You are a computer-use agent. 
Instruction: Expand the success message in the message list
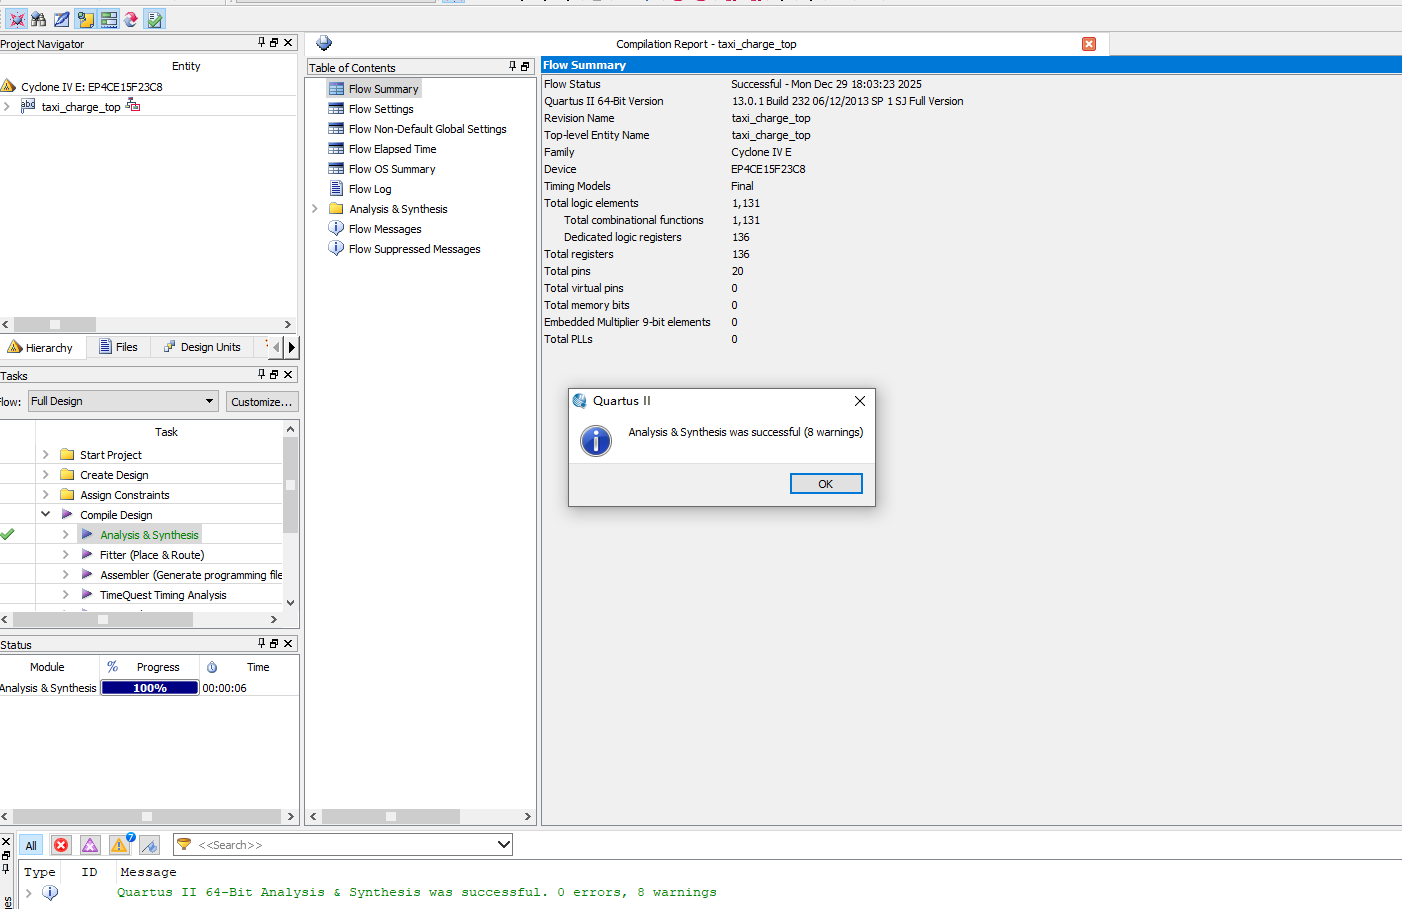pyautogui.click(x=28, y=892)
